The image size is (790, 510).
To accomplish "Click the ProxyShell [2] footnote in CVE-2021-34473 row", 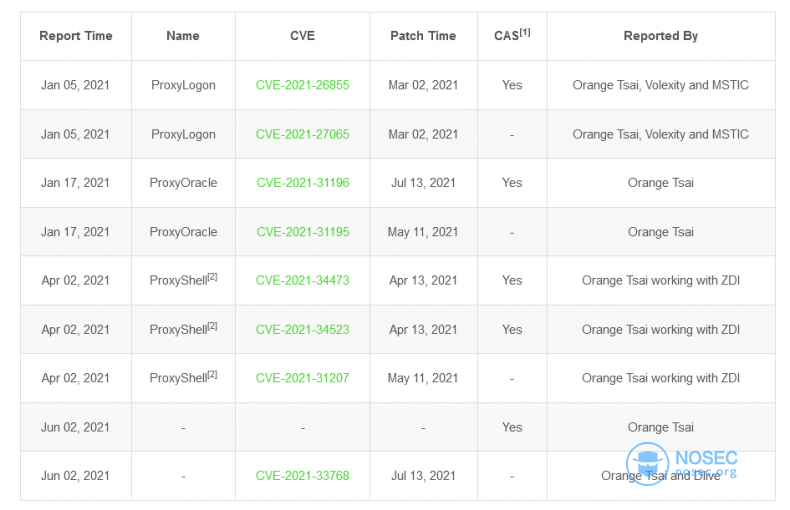I will 213,277.
